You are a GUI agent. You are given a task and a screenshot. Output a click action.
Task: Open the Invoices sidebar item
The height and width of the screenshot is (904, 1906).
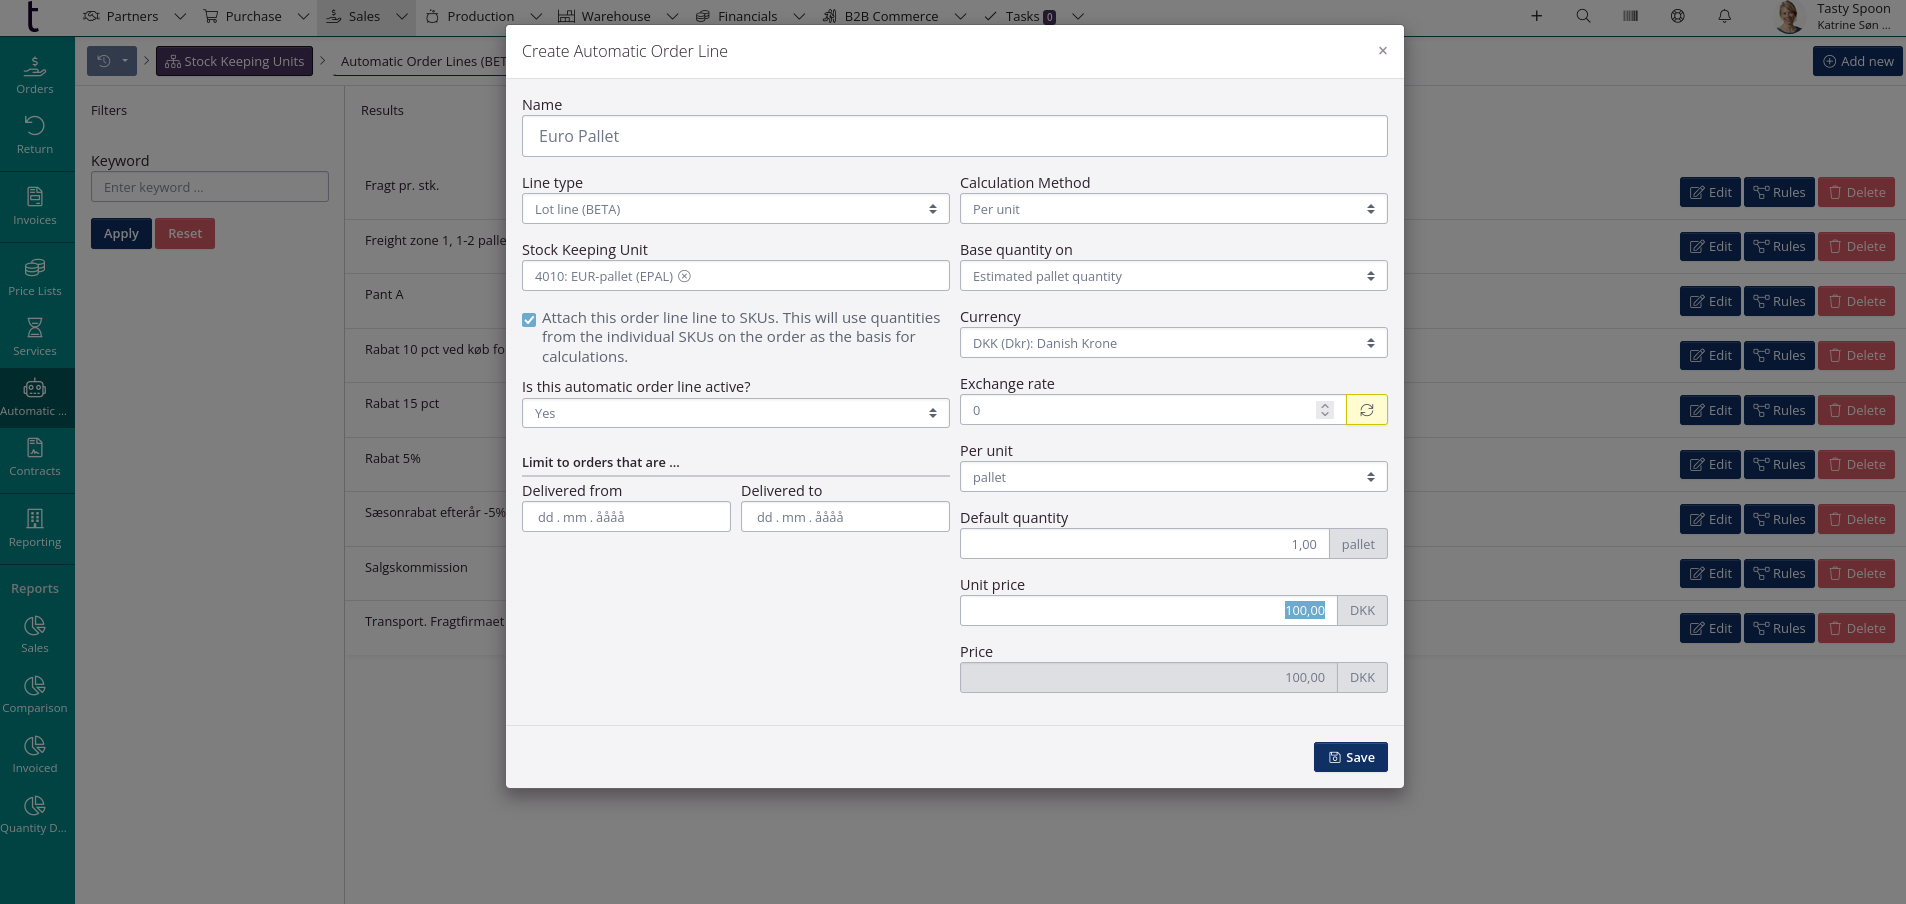(35, 206)
